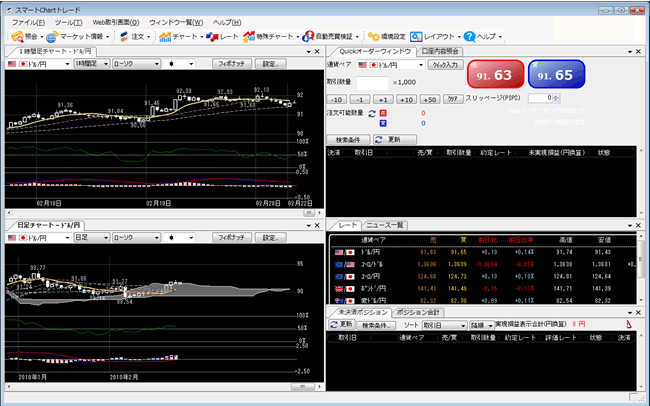
Task: Select the 未決済ポジション tab
Action: coord(363,312)
